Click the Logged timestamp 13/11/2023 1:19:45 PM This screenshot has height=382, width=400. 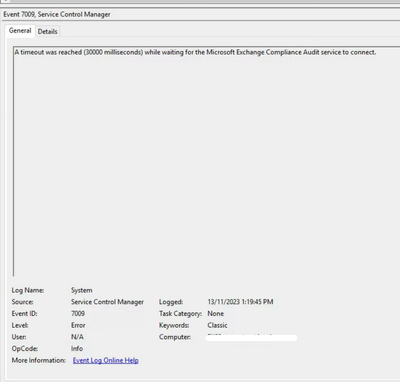click(240, 302)
